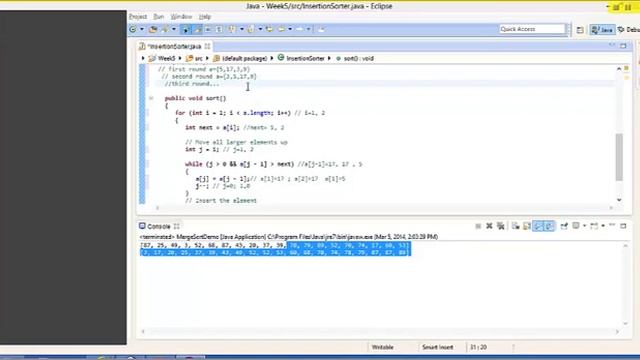Click the console horizontal scrollbar right arrow
The width and height of the screenshot is (640, 360).
coord(617,332)
